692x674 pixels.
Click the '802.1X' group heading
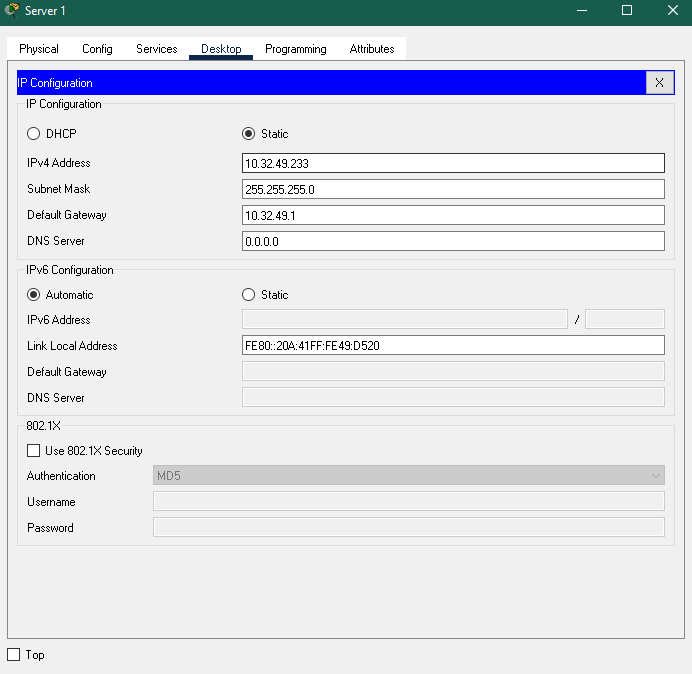(x=43, y=425)
